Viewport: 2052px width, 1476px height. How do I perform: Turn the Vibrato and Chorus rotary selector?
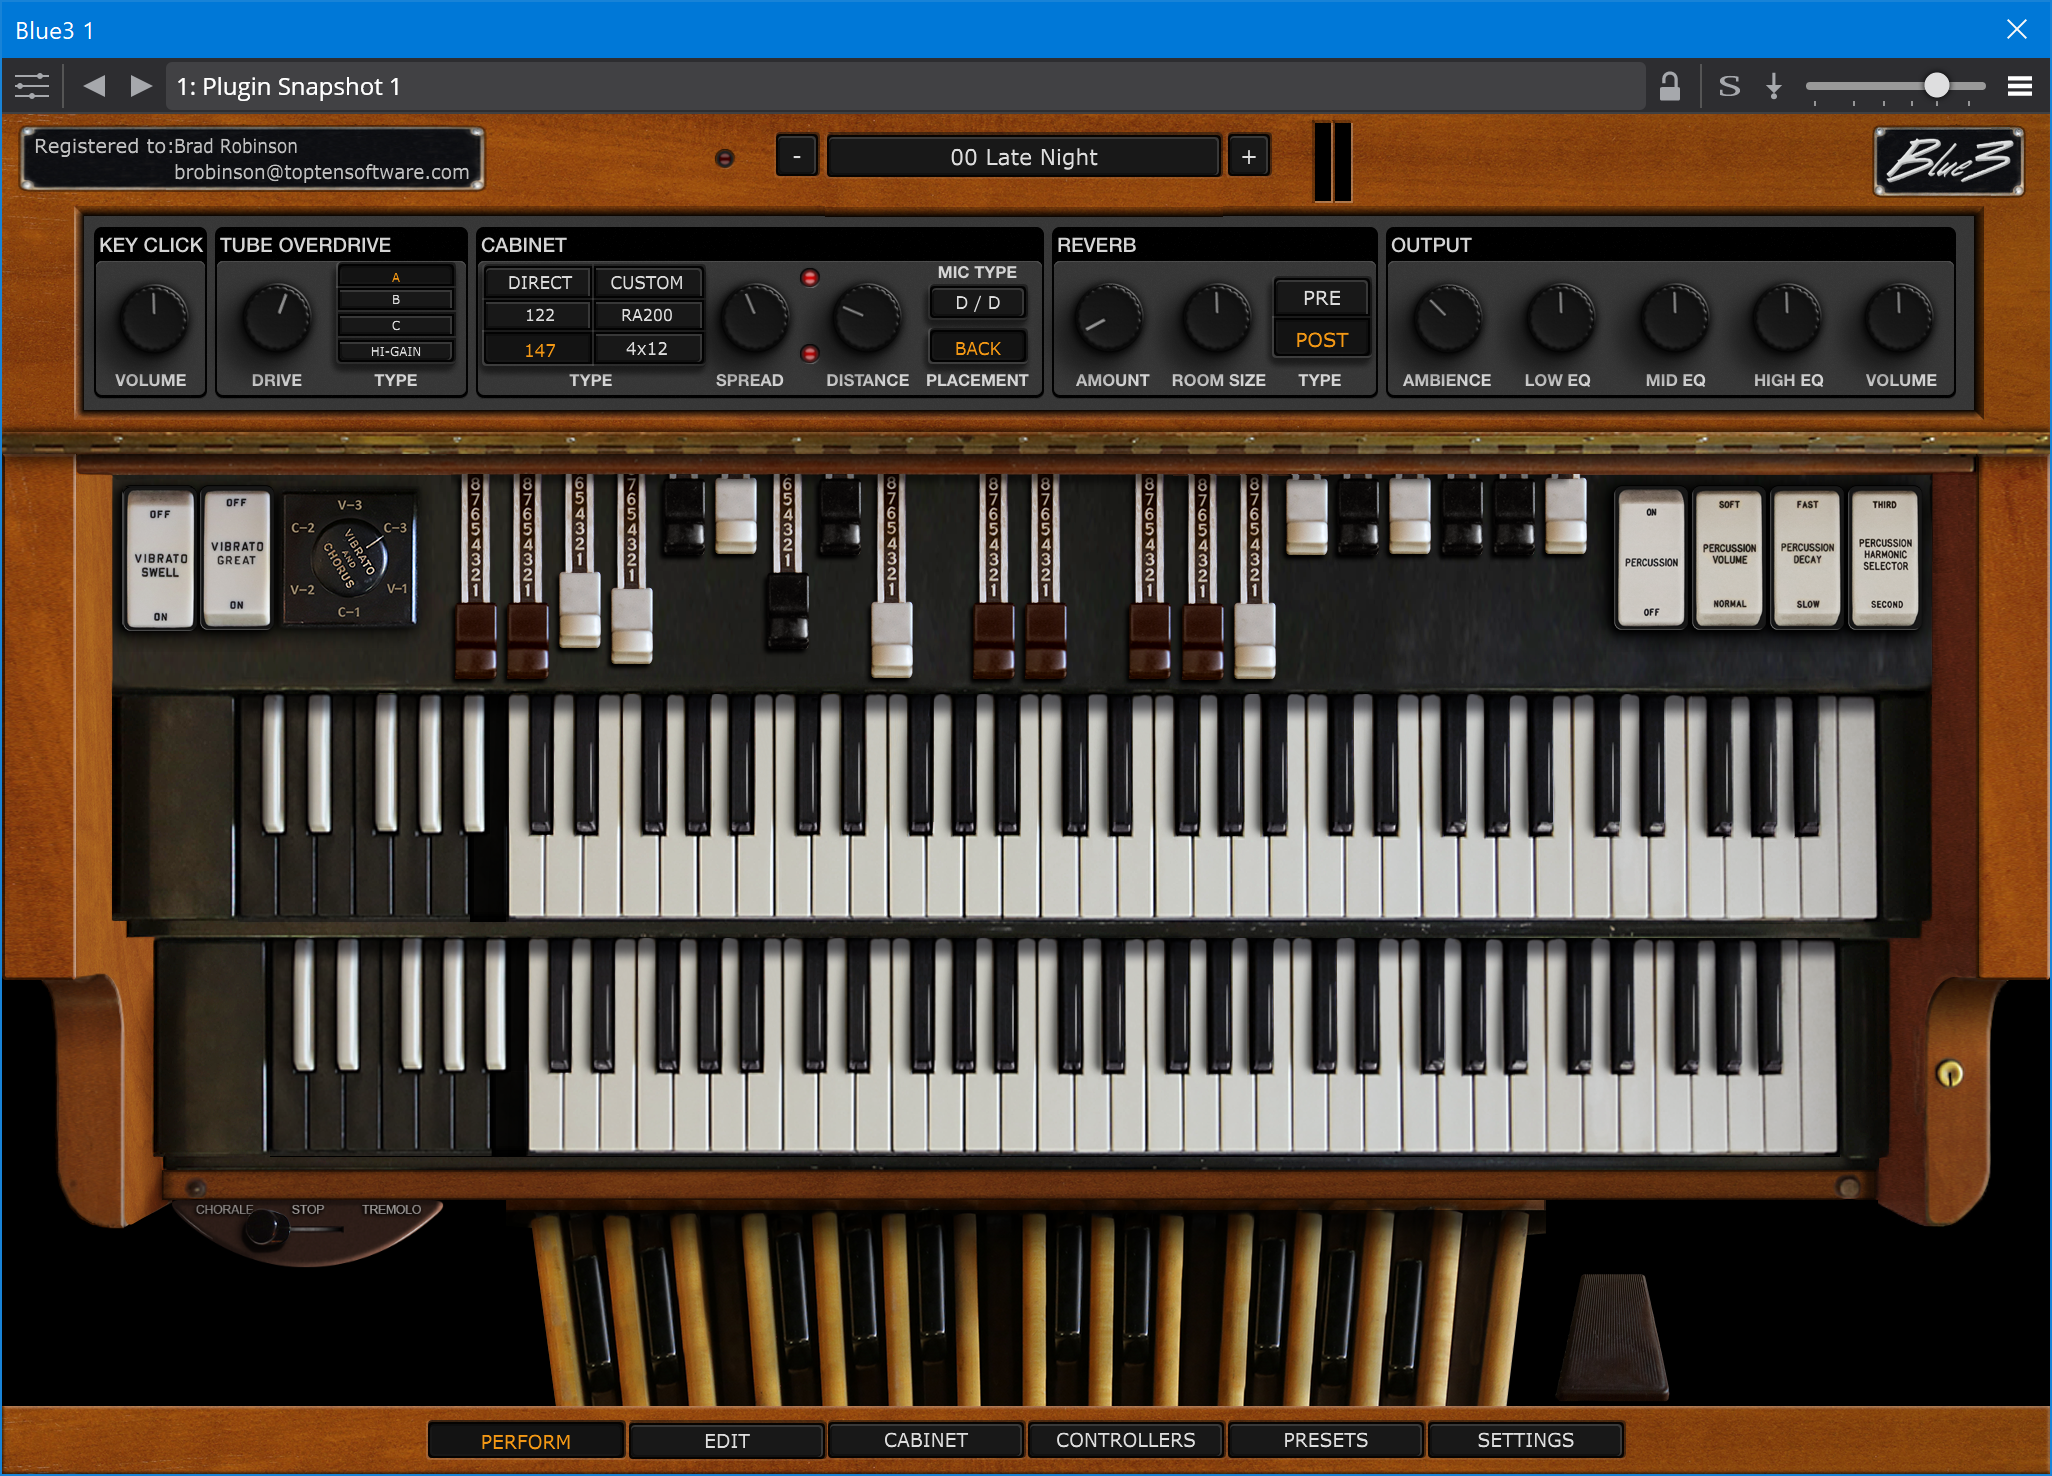pos(349,558)
